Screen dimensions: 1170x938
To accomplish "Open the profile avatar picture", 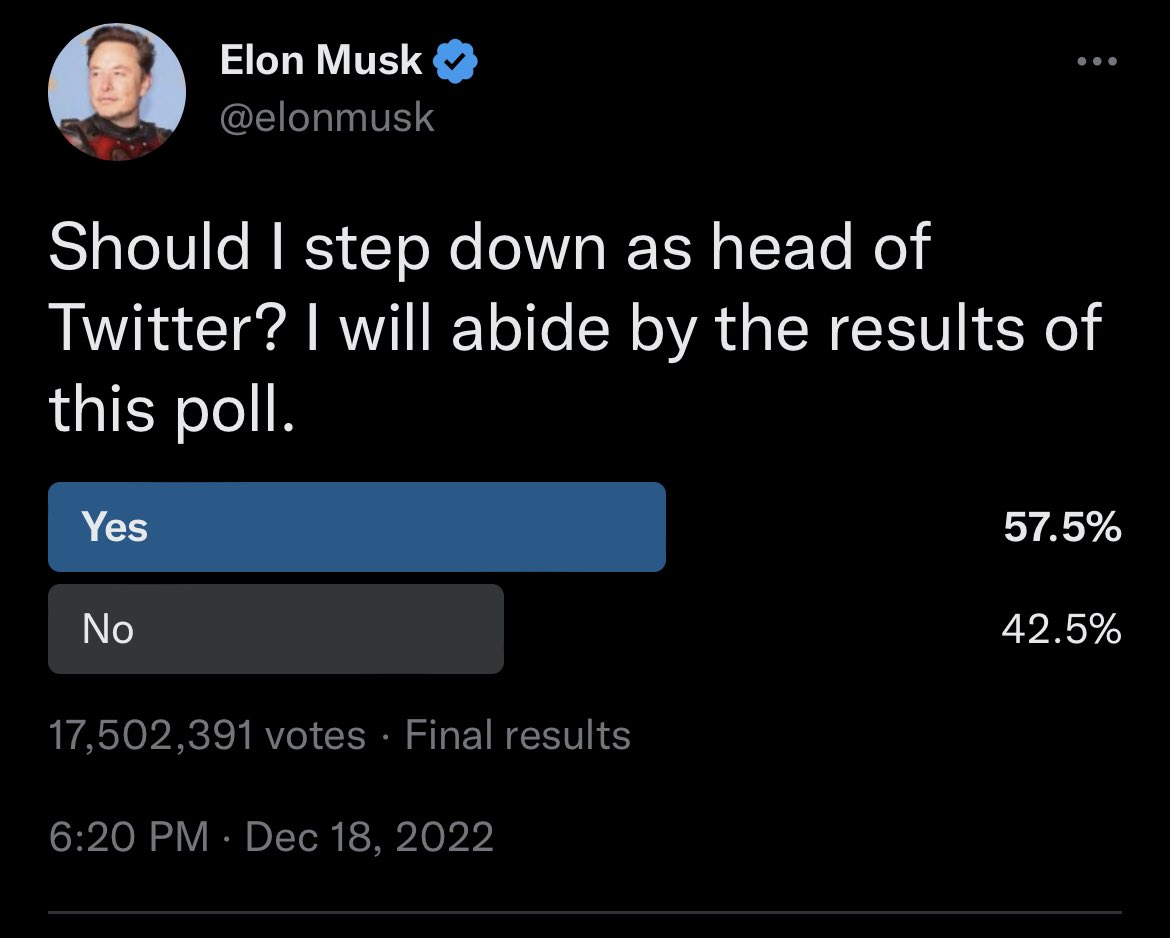I will tap(117, 91).
